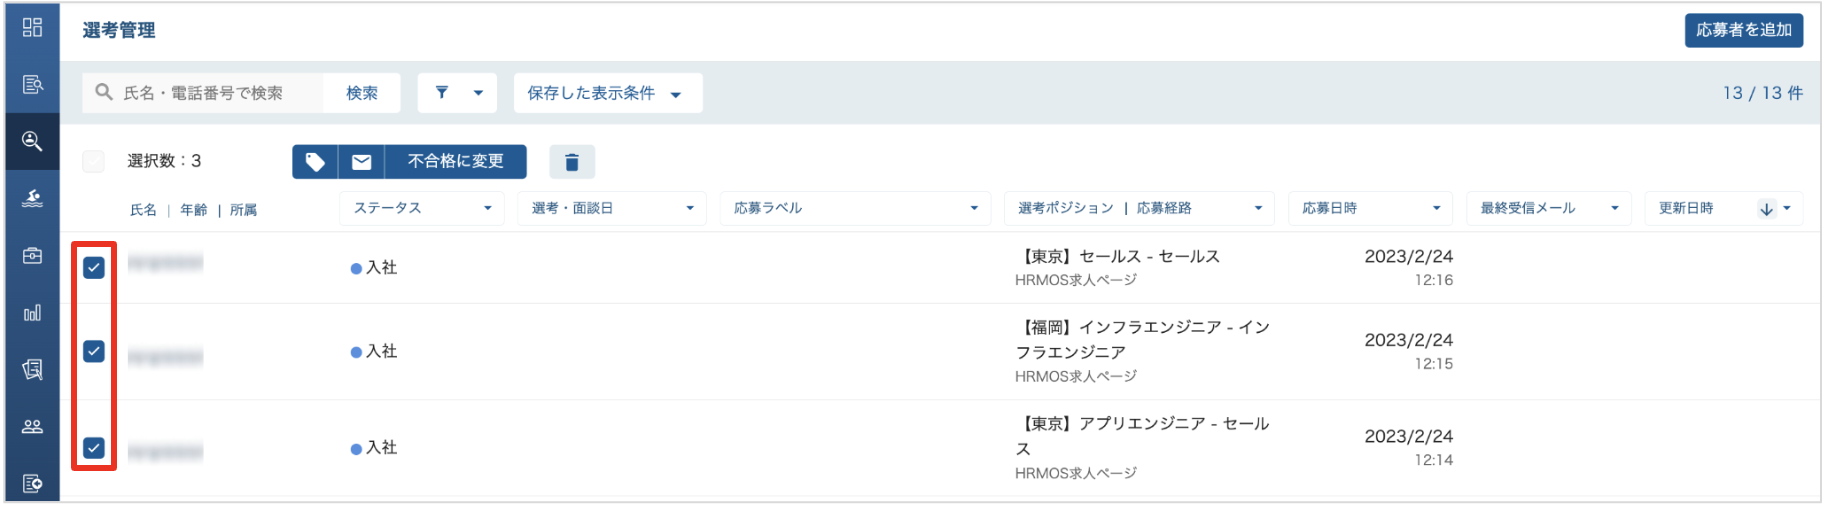Open the ステータス column dropdown
1828x508 pixels.
424,208
